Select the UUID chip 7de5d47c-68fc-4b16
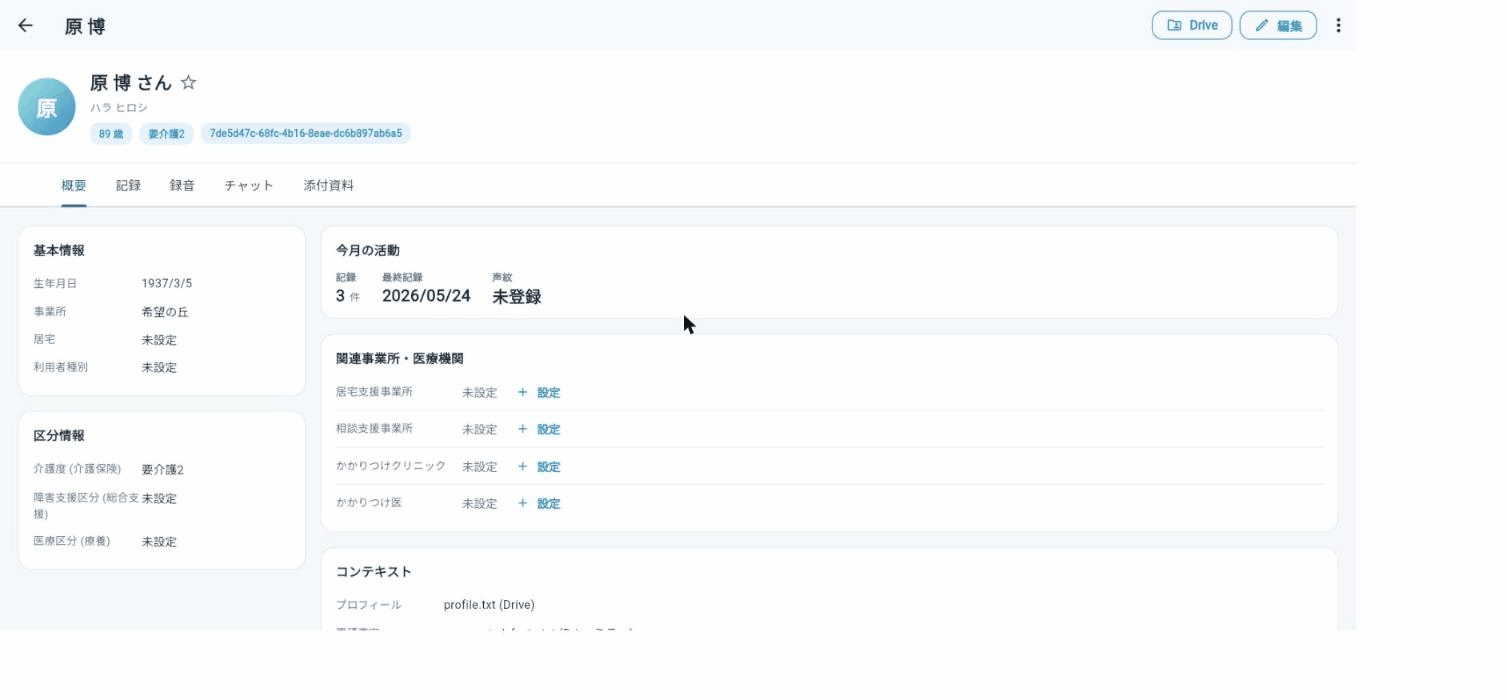This screenshot has width=1507, height=700. pos(306,134)
